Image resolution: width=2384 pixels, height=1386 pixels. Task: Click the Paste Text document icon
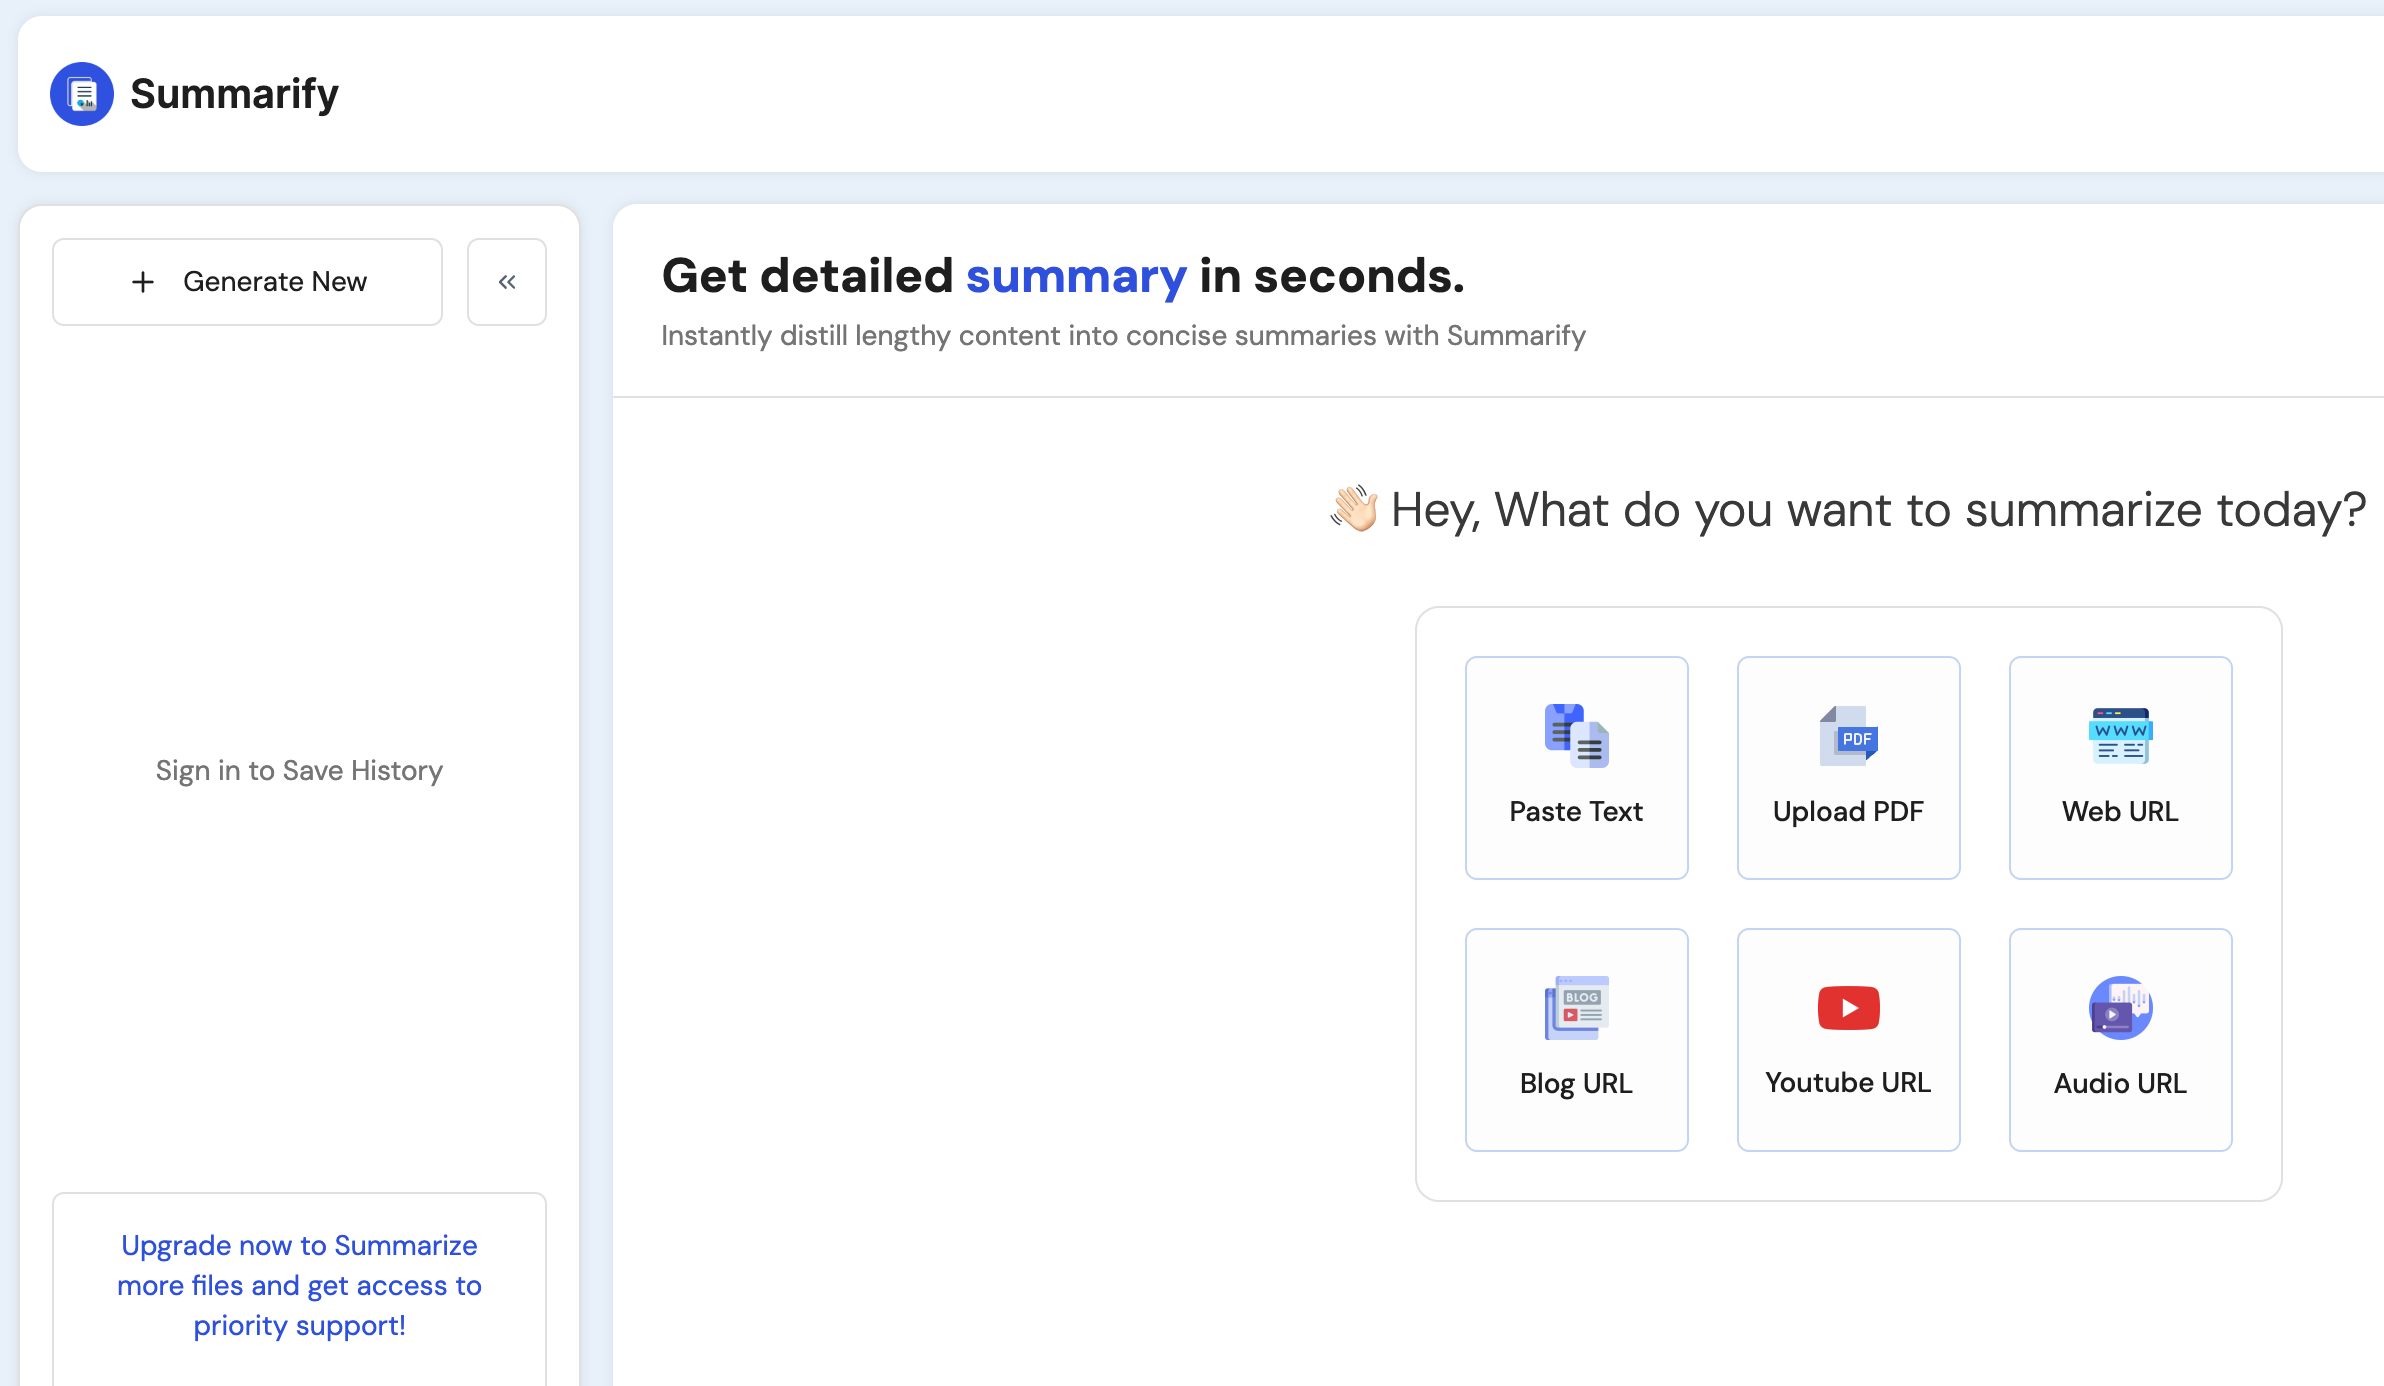[1576, 736]
